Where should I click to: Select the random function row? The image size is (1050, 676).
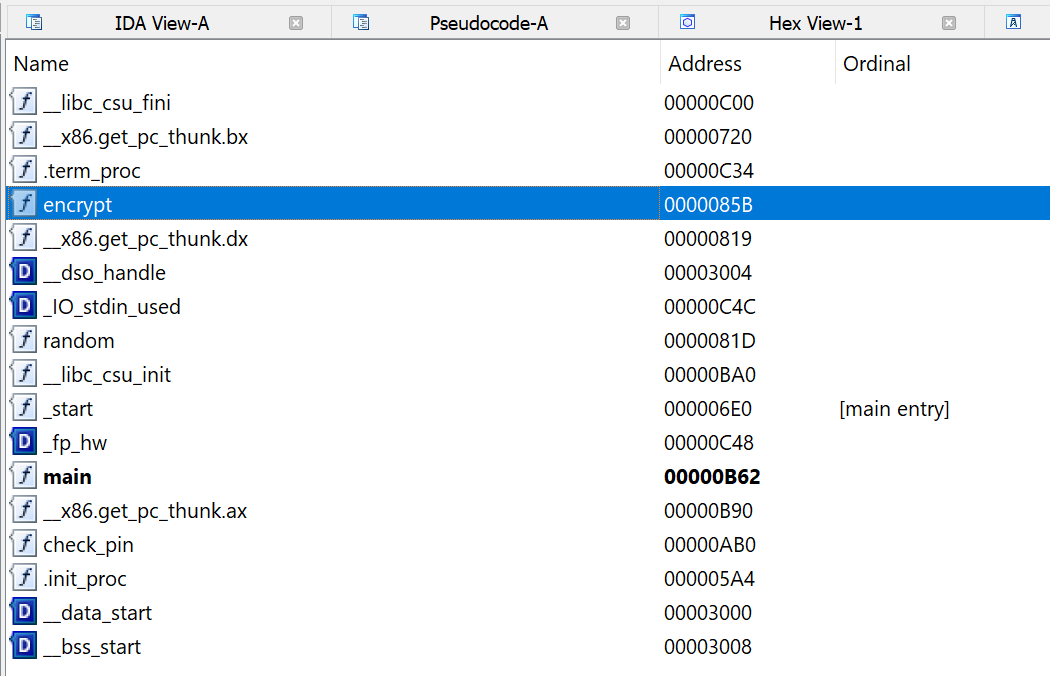[79, 341]
